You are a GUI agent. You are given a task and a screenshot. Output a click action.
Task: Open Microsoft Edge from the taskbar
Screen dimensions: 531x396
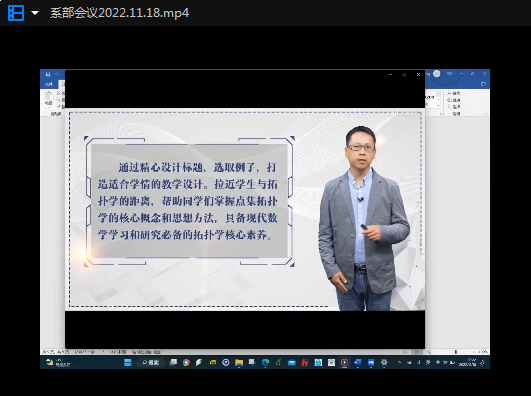(x=265, y=362)
